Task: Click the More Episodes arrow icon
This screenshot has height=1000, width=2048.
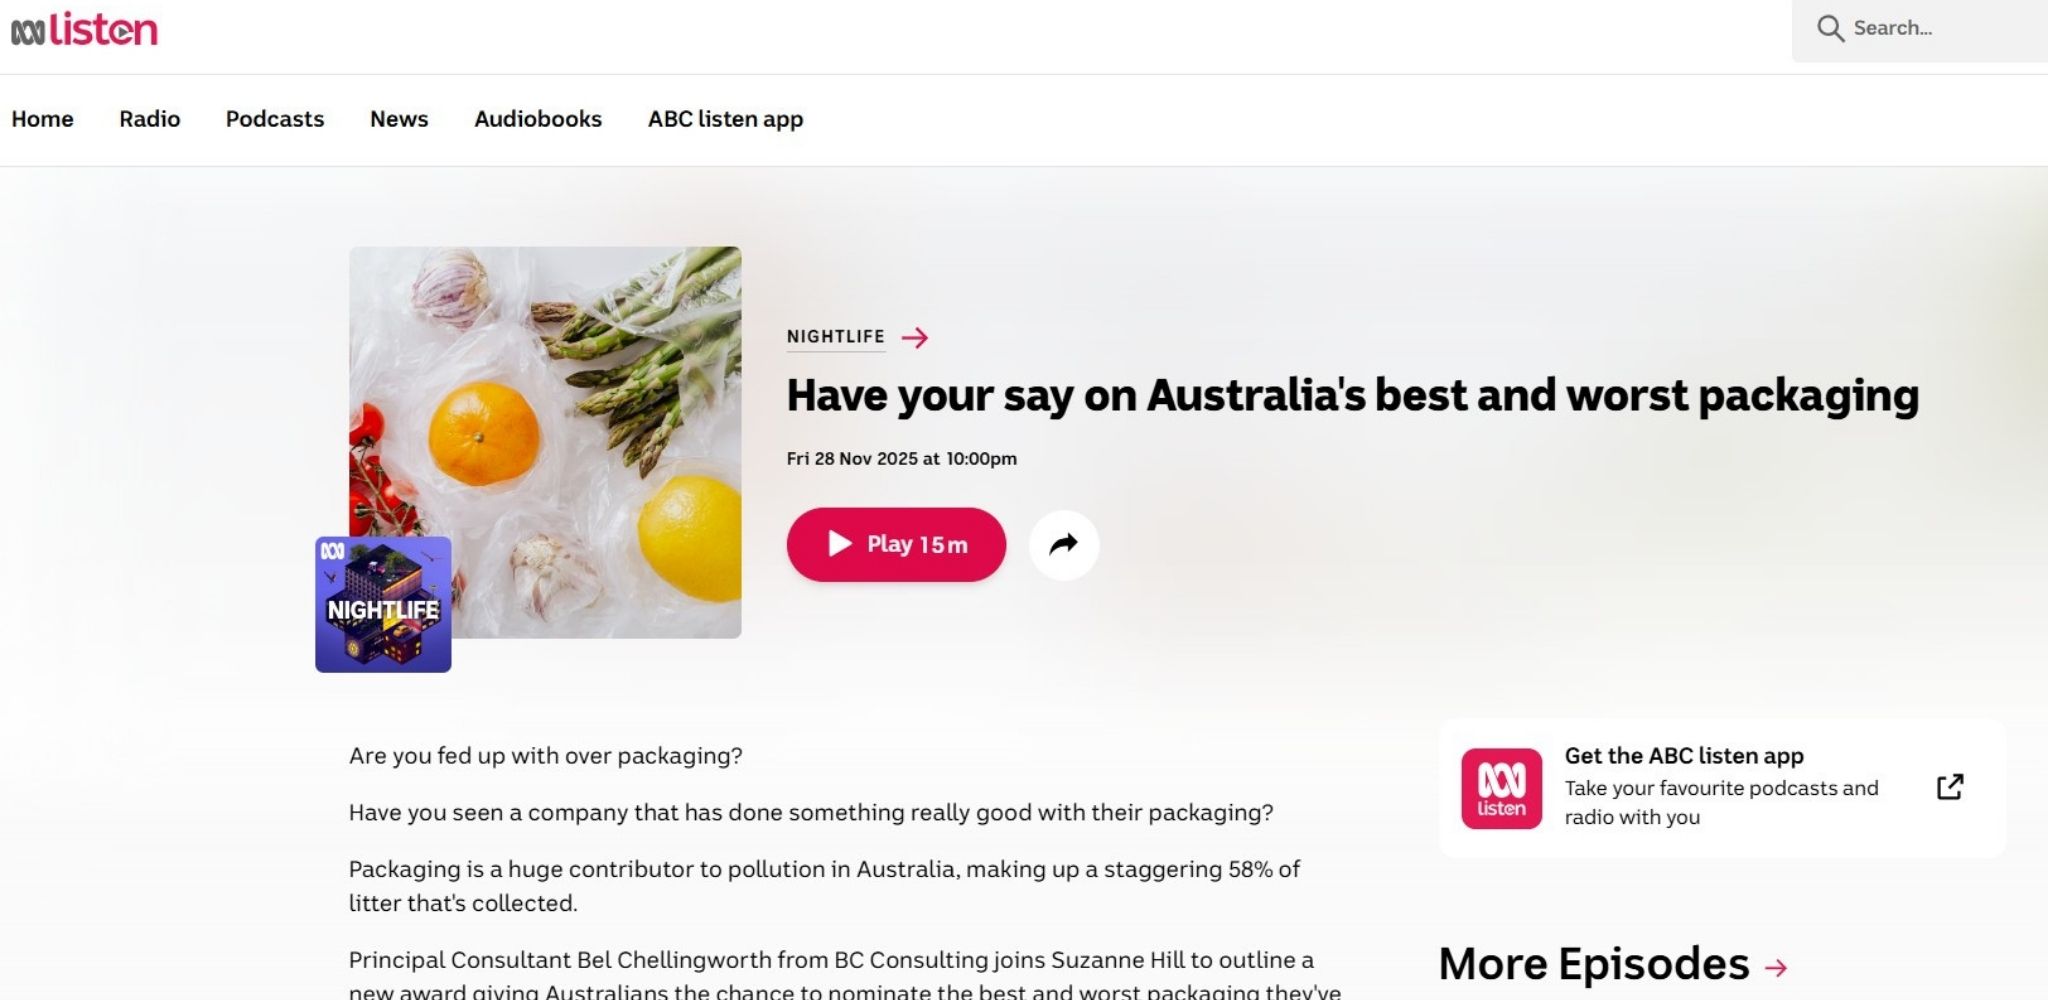Action: click(x=1776, y=967)
